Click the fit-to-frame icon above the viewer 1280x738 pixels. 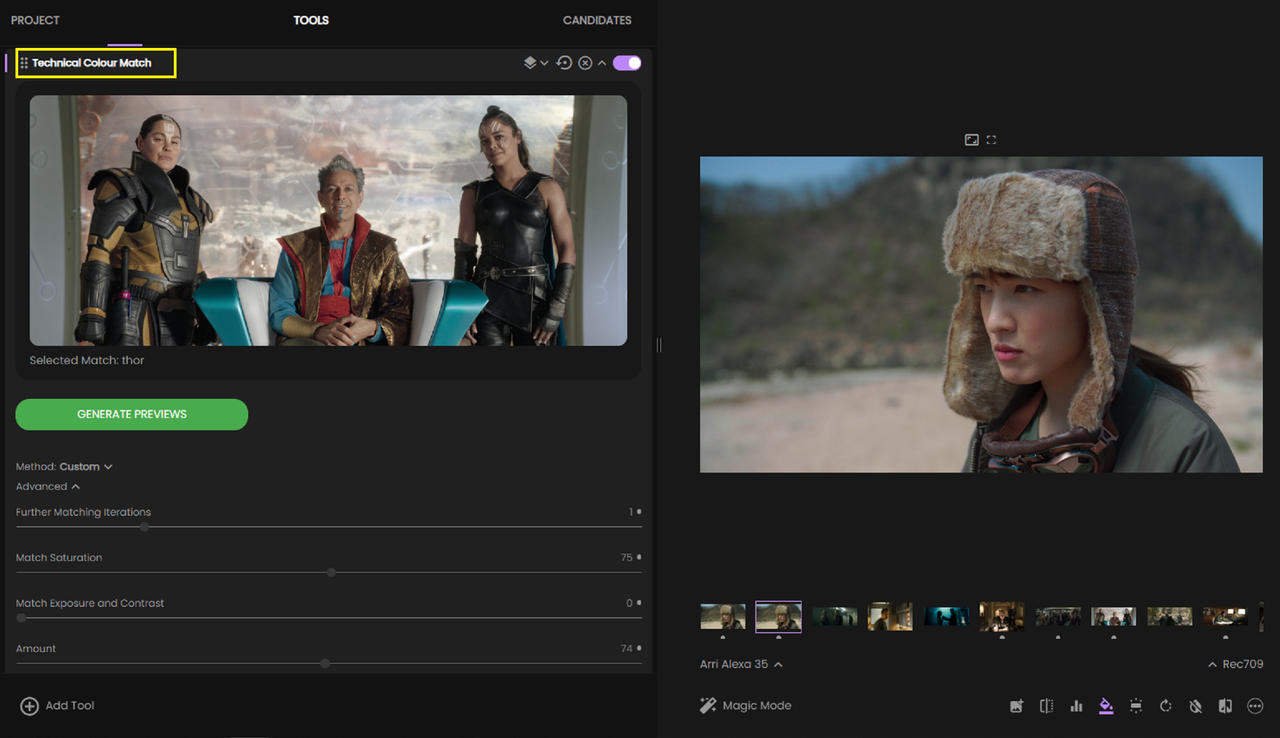tap(971, 140)
